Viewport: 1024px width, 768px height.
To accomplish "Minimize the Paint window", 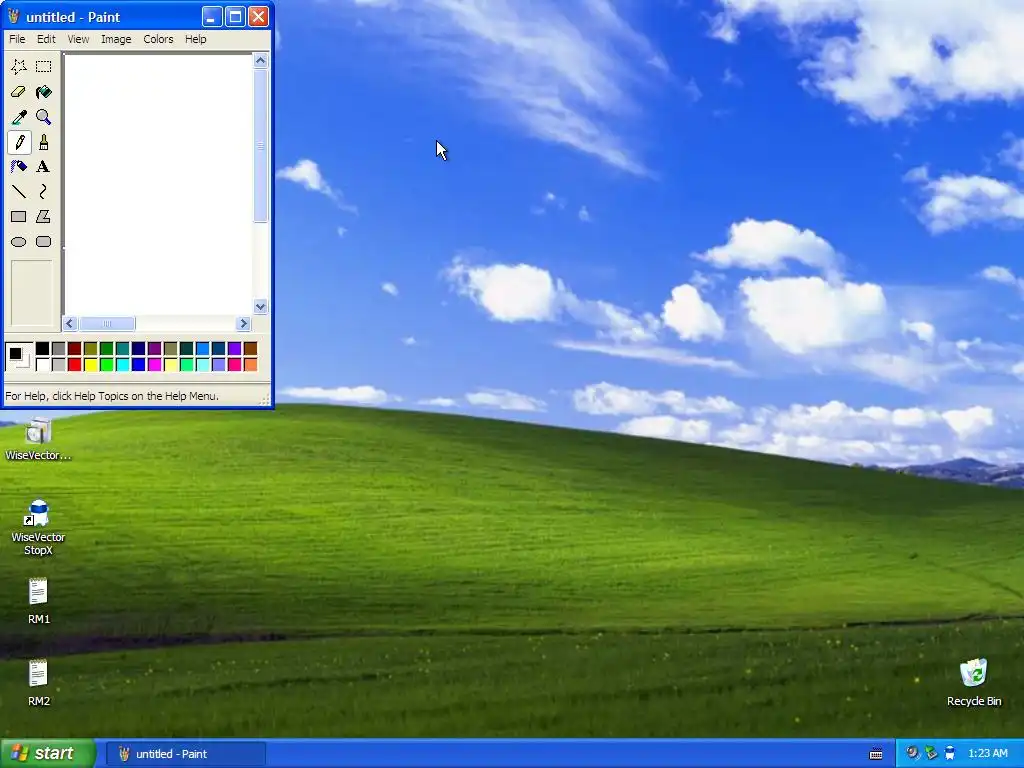I will tap(212, 16).
